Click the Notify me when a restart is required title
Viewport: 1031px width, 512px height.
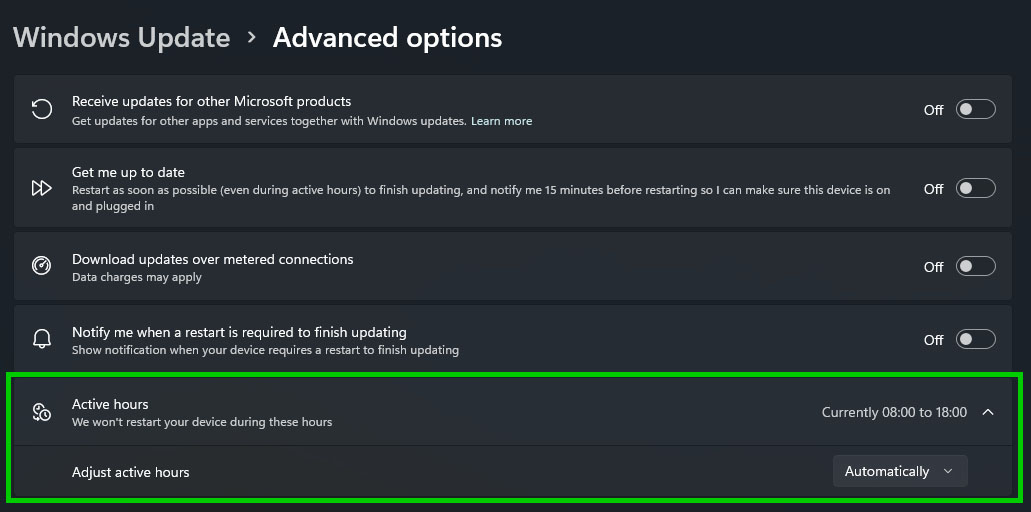pos(239,332)
